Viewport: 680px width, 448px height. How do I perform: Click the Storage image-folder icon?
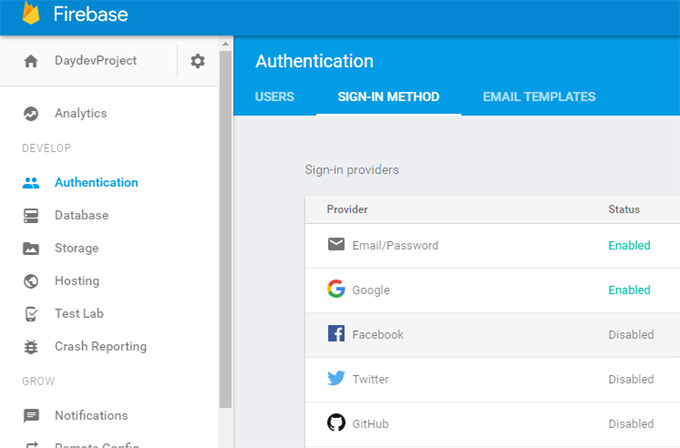(31, 249)
